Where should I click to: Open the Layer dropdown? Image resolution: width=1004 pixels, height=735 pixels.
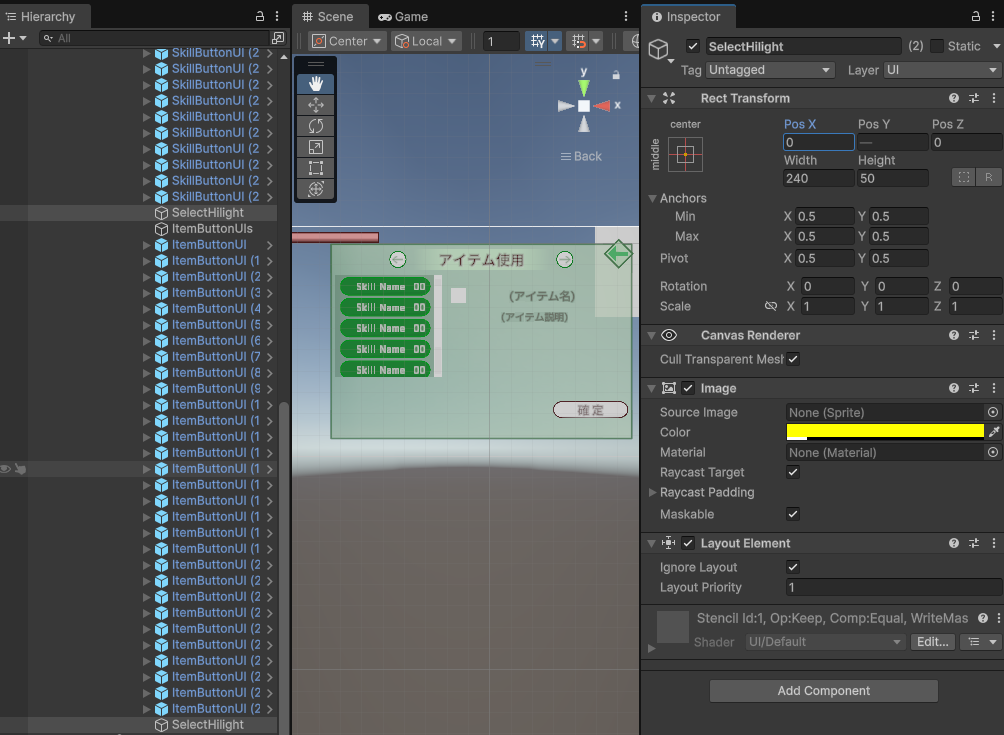(941, 70)
